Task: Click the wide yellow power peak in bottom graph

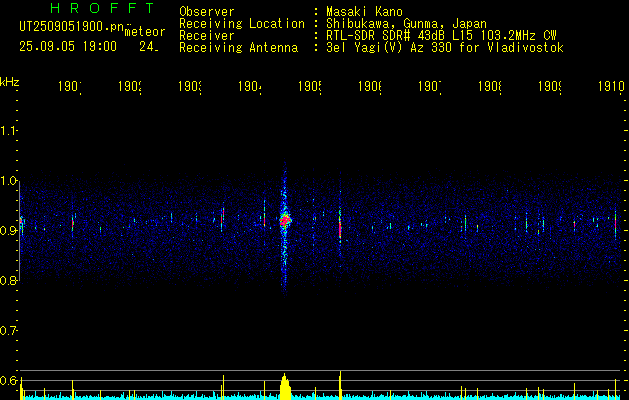Action: (285, 387)
